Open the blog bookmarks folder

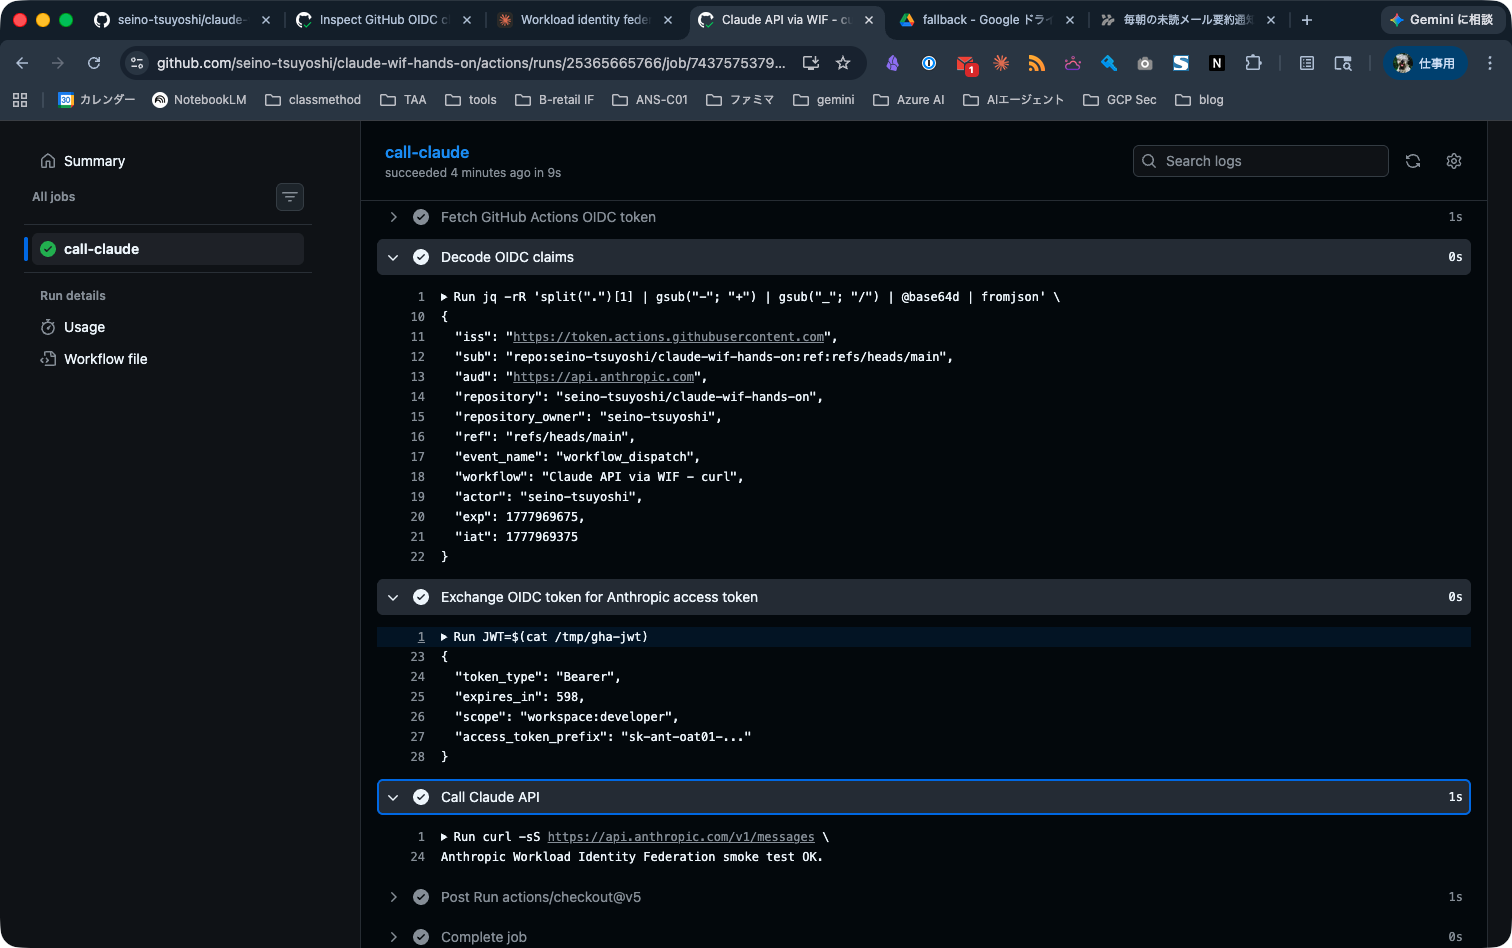coord(1199,99)
